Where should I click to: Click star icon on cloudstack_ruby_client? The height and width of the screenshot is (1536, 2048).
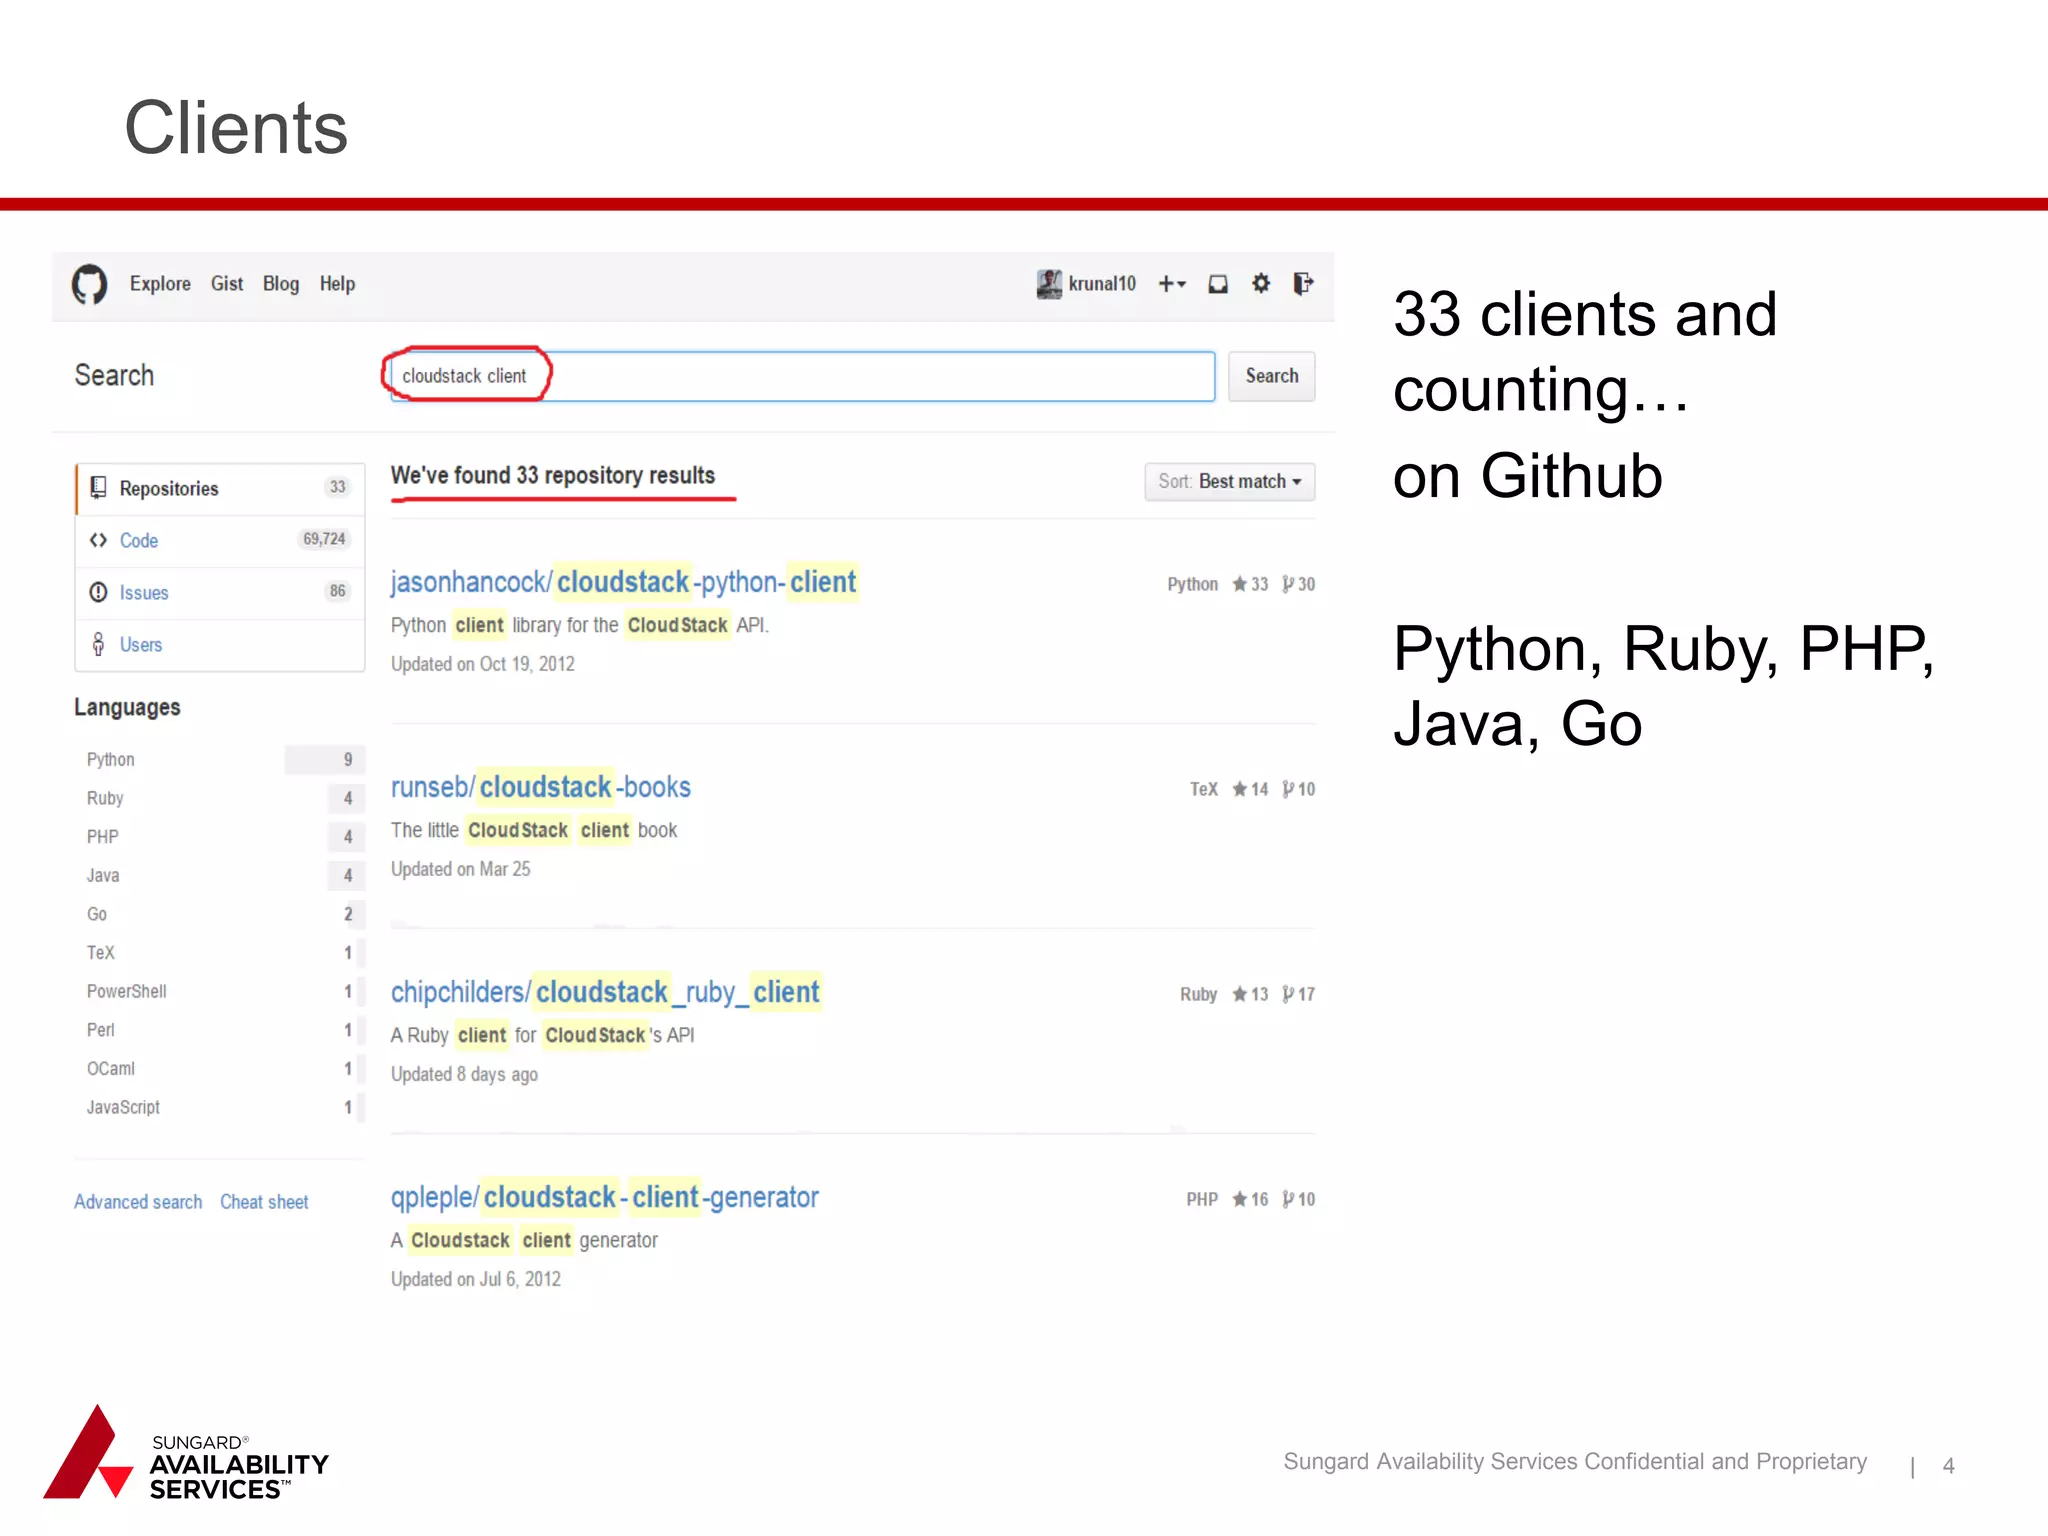point(1240,994)
